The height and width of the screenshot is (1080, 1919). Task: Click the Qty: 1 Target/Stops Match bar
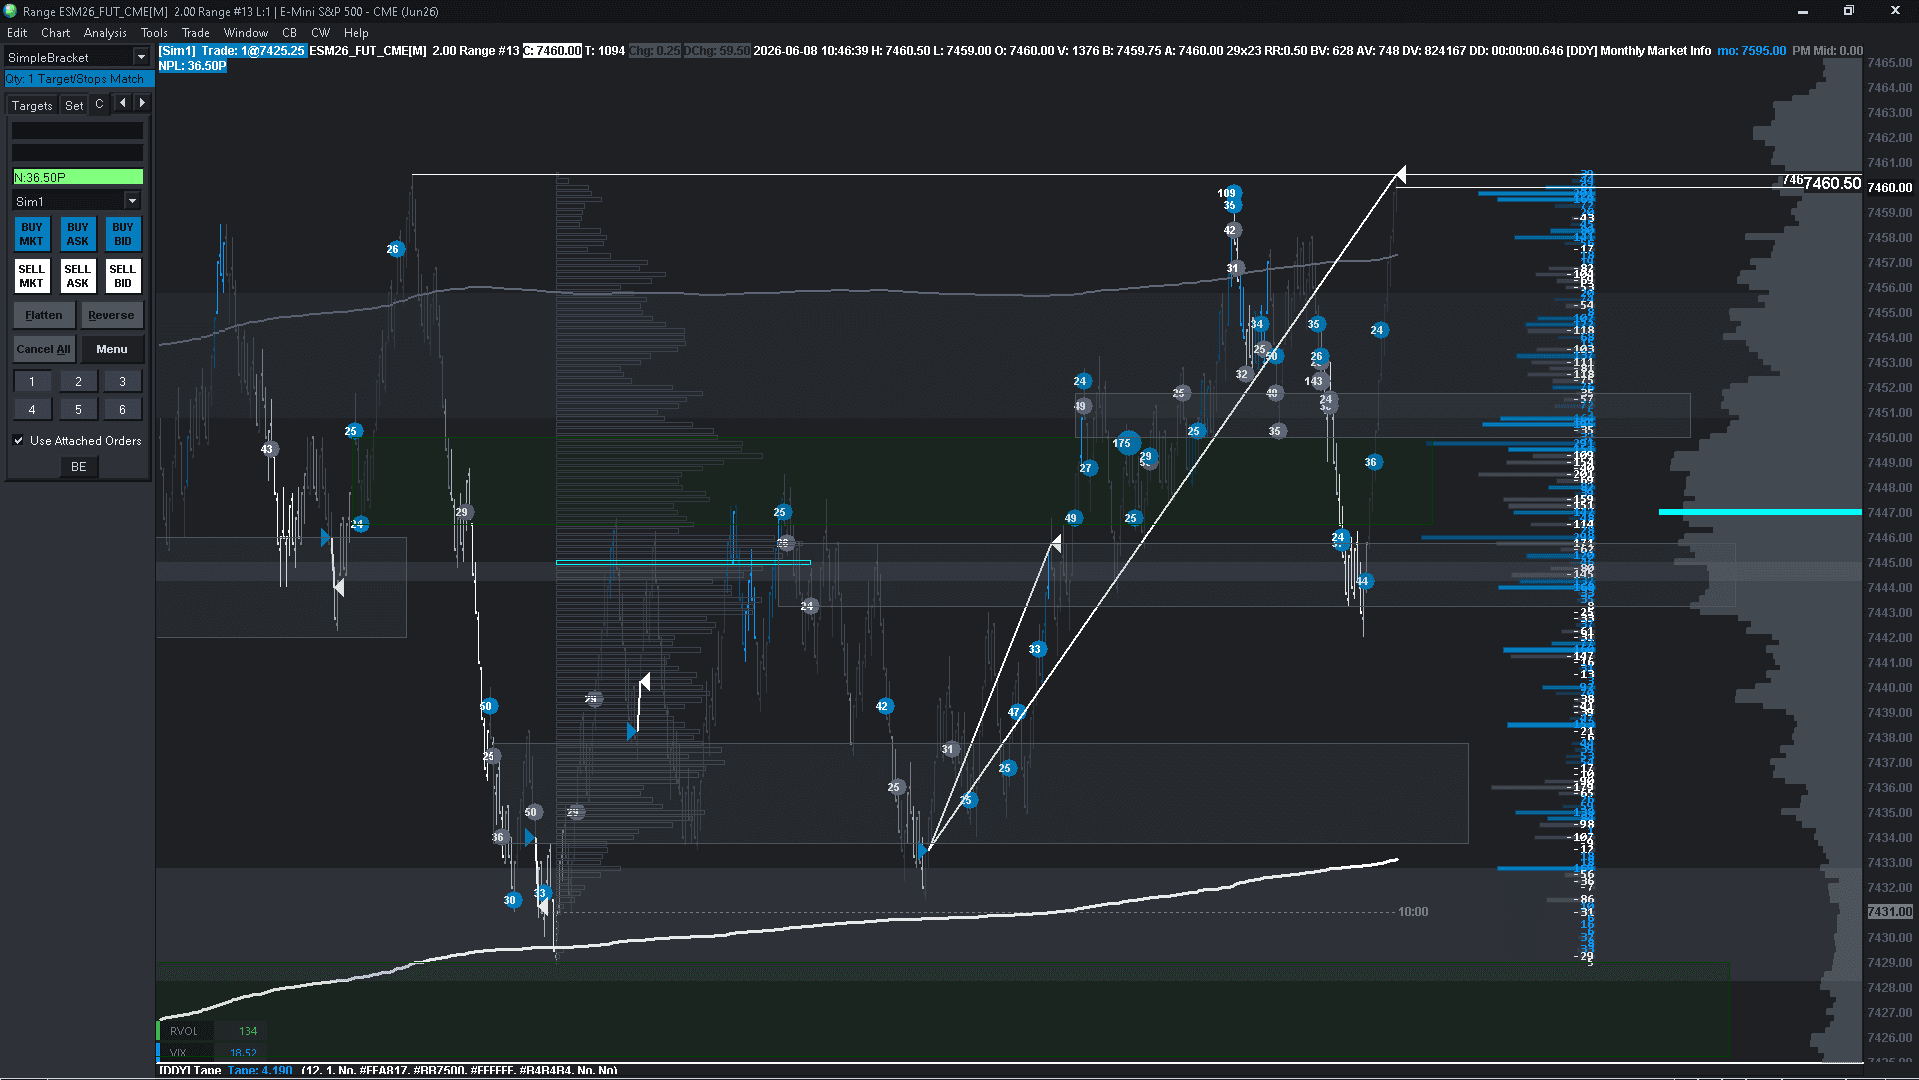pyautogui.click(x=77, y=79)
